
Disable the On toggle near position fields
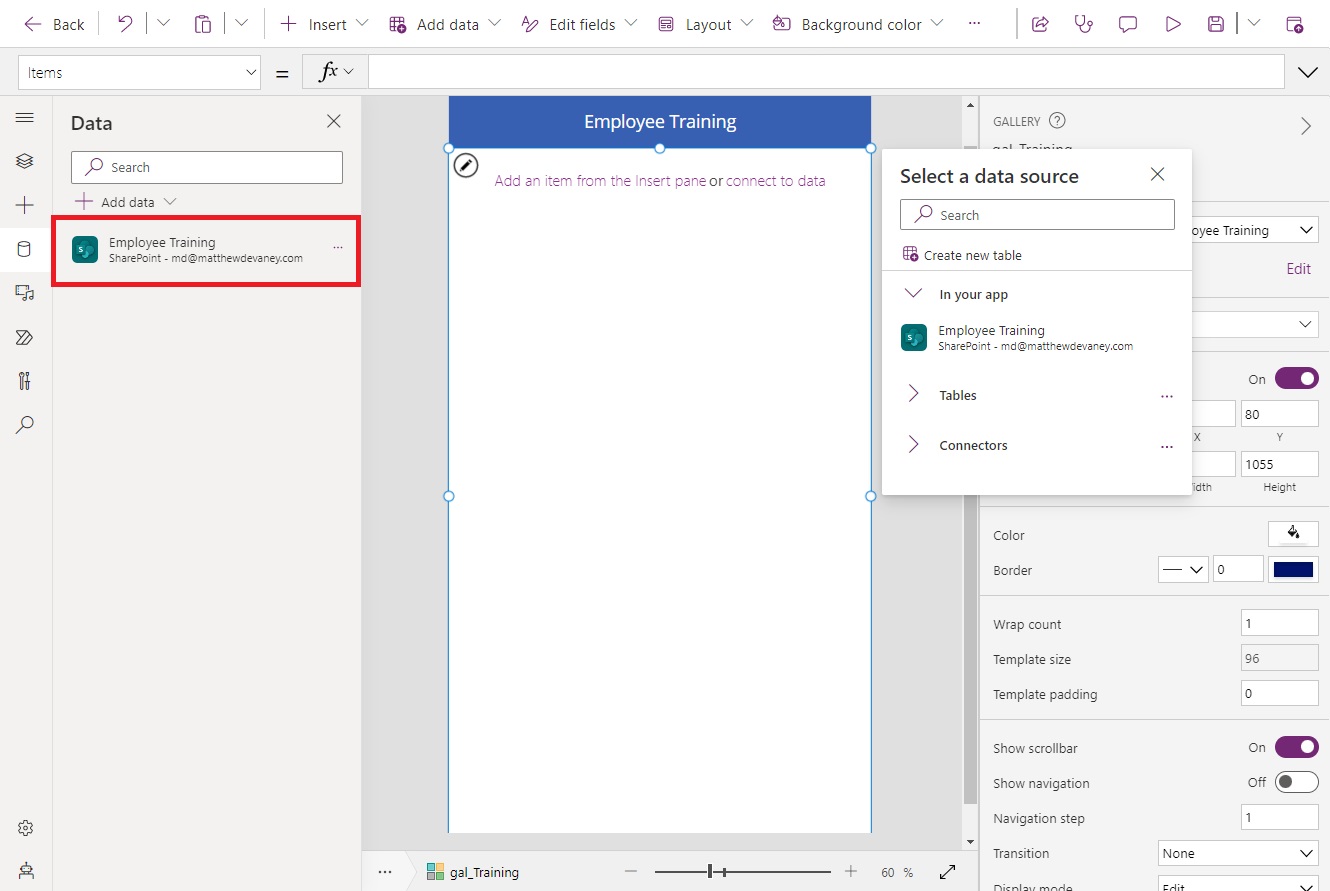(x=1296, y=378)
